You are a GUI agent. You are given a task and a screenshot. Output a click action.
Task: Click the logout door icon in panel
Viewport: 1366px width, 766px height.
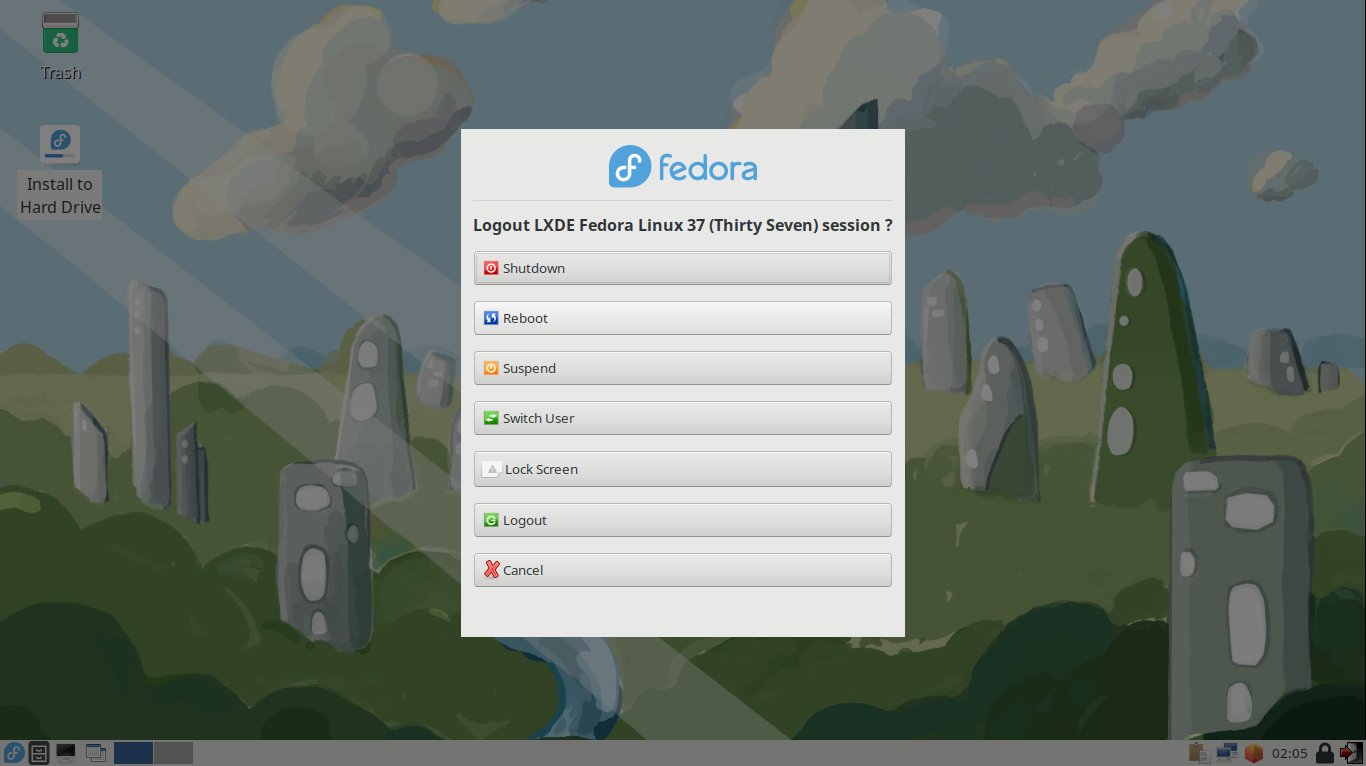click(1351, 753)
